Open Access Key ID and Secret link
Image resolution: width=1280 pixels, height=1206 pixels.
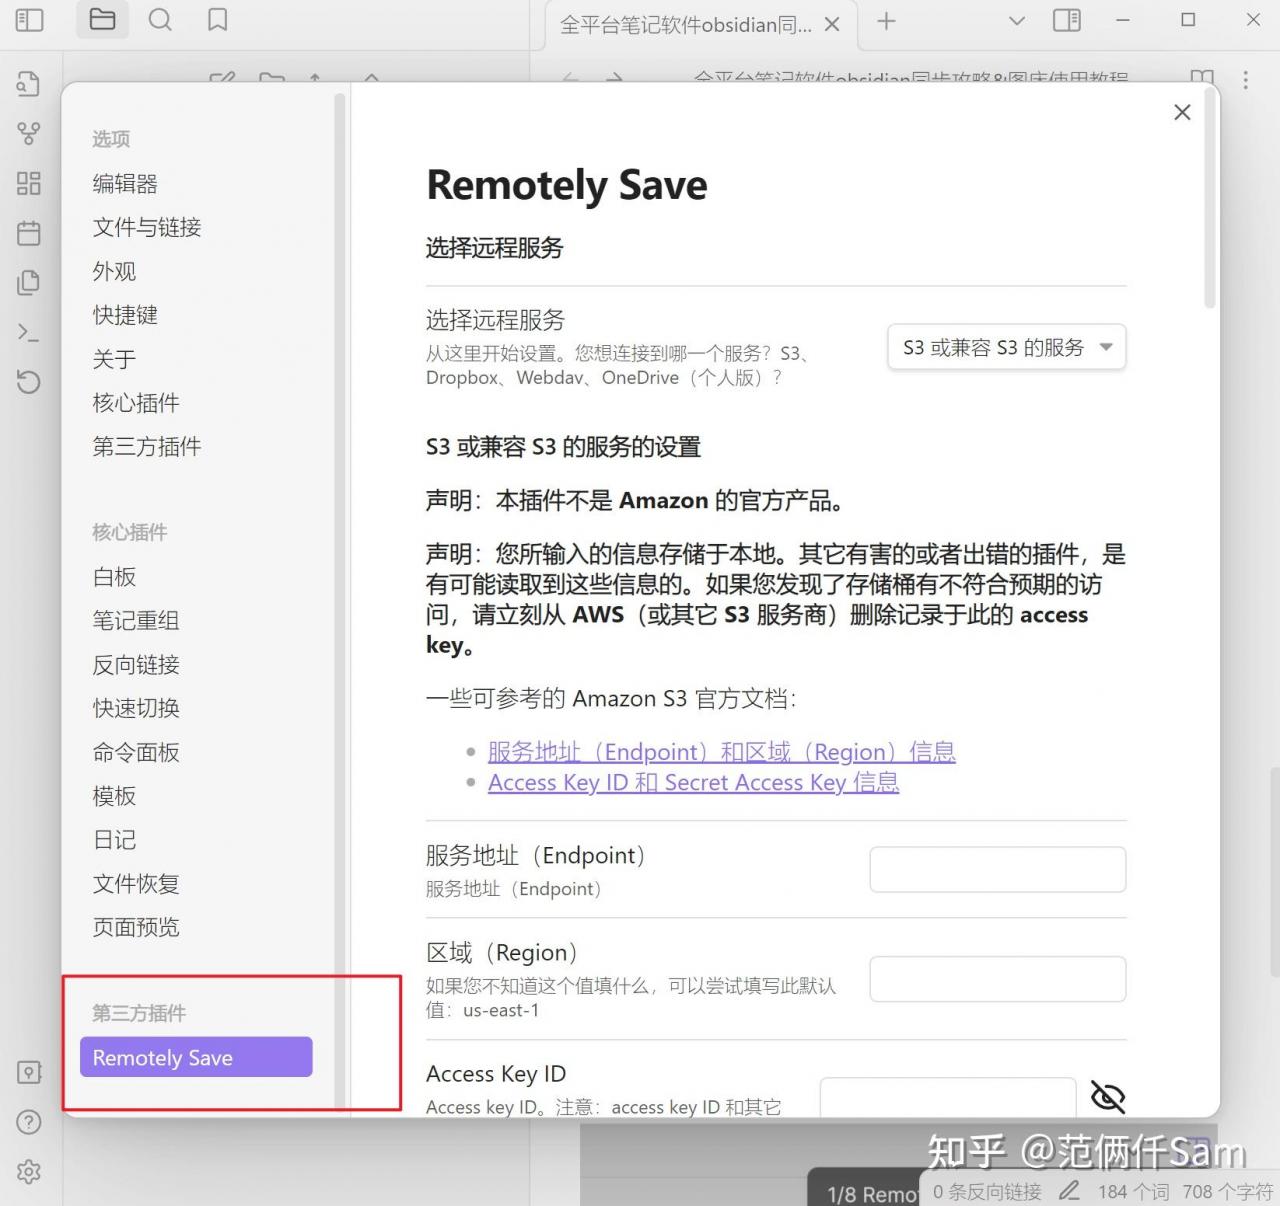point(693,782)
